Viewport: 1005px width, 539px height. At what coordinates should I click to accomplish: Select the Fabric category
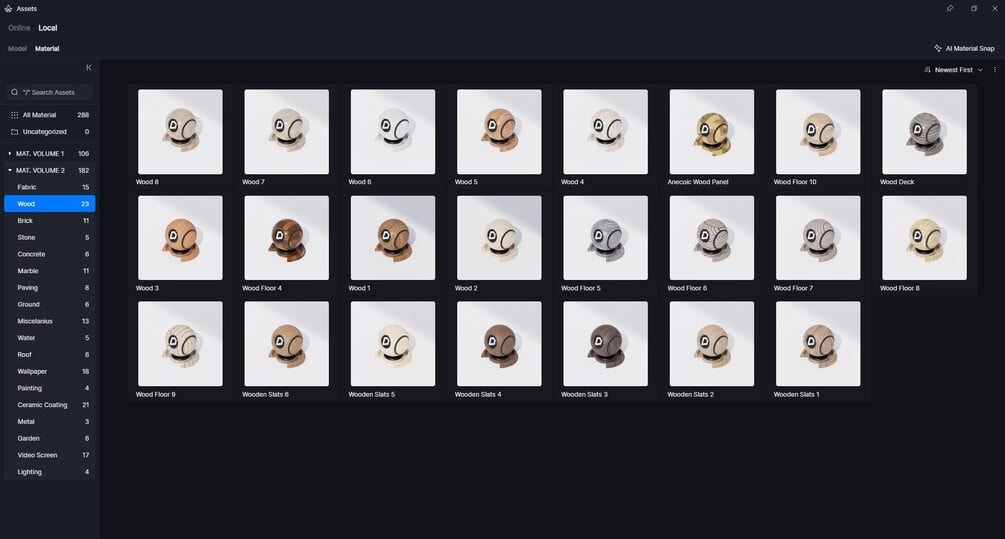pos(49,187)
